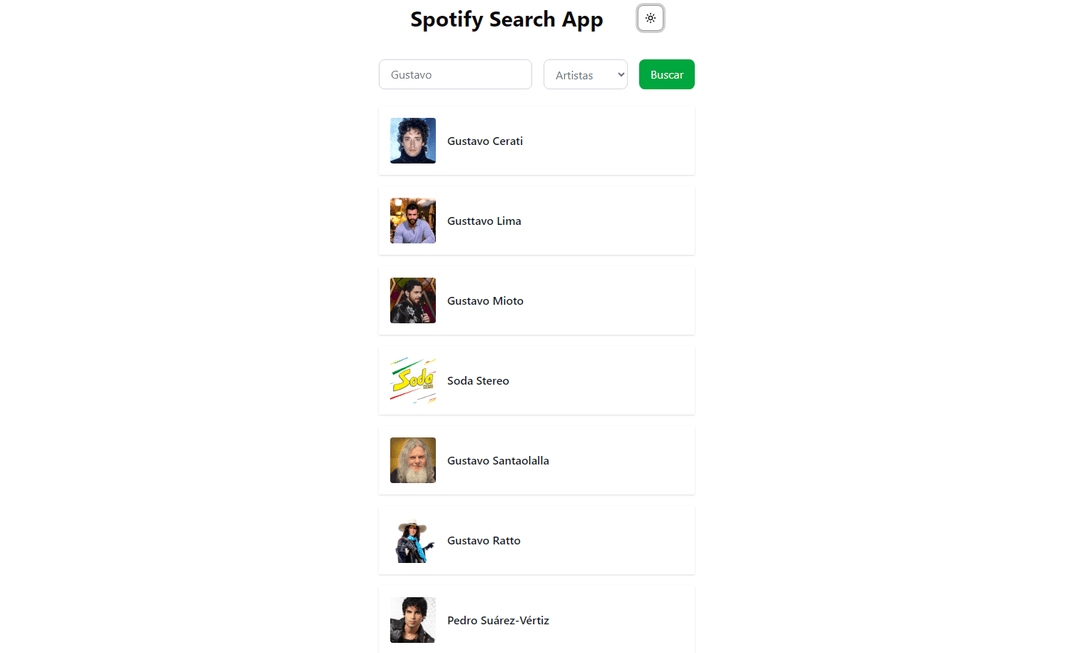The image size is (1080, 653).
Task: Click Pedro Suárez-Vértiz's photo thumbnail
Action: point(413,621)
